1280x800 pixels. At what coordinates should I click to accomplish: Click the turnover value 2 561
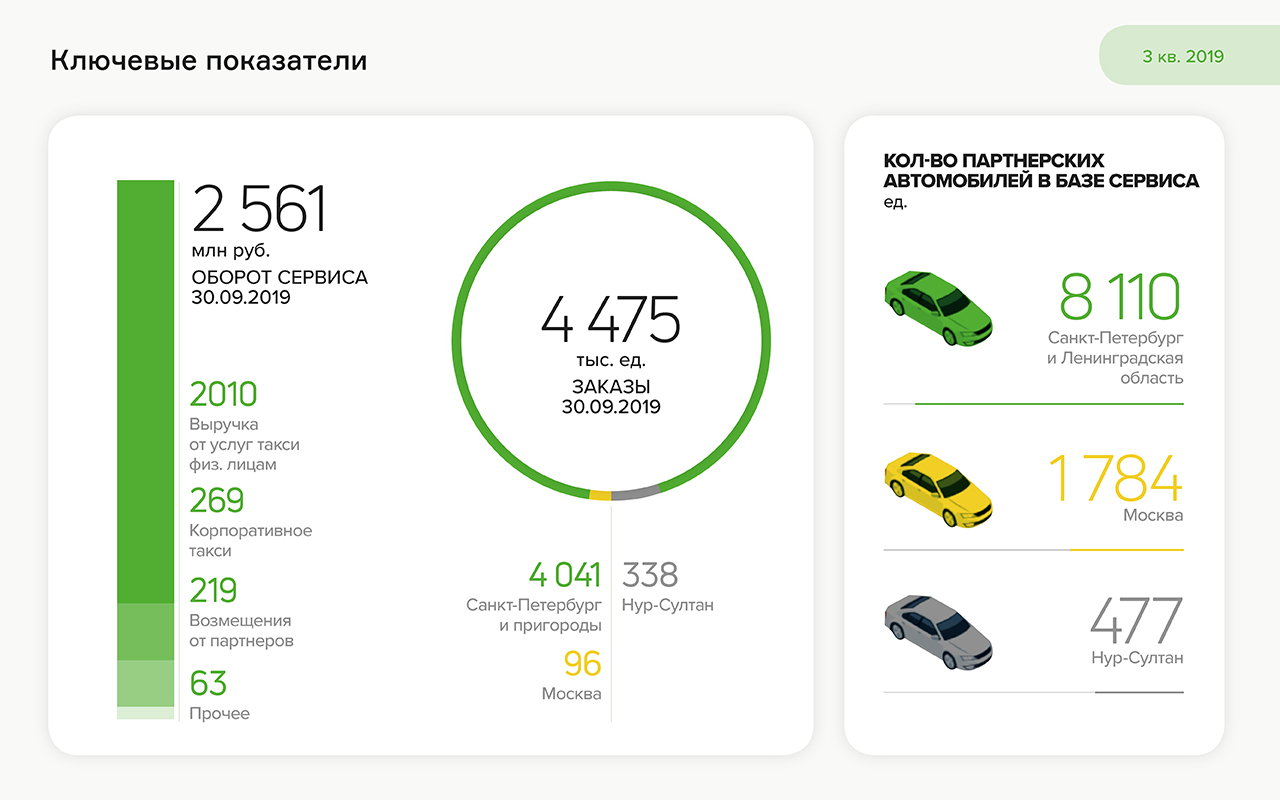click(259, 209)
